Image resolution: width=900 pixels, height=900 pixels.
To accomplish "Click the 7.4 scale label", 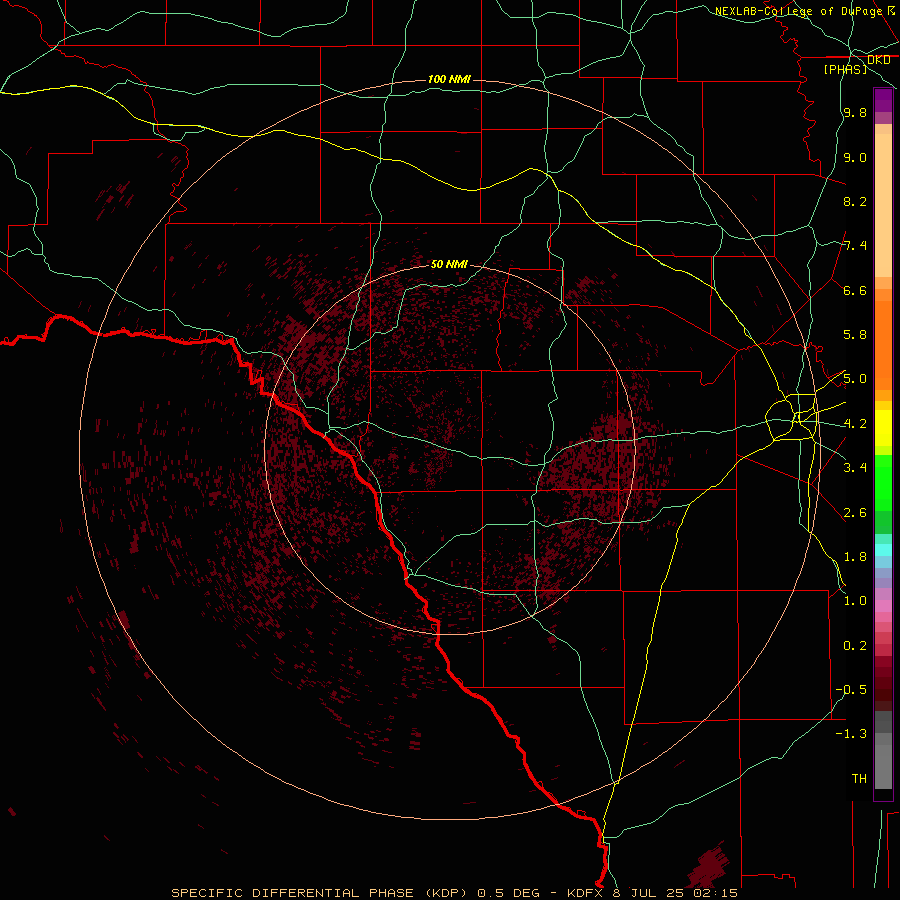I will [855, 246].
